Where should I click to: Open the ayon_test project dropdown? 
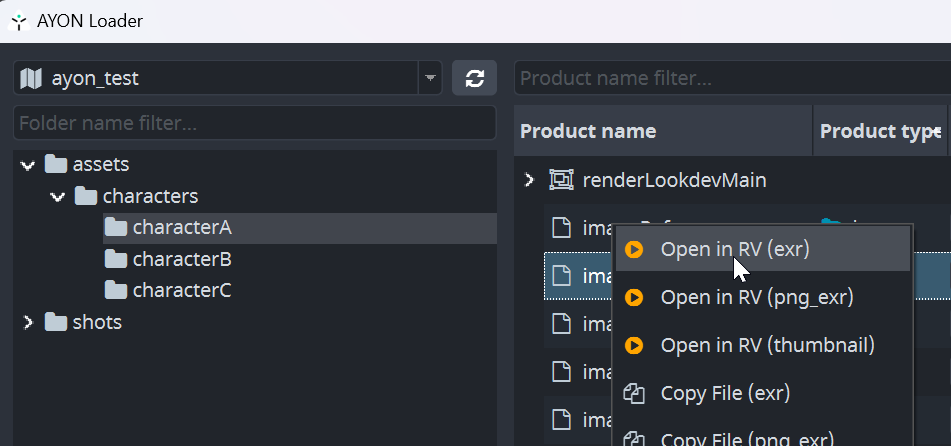(x=430, y=78)
